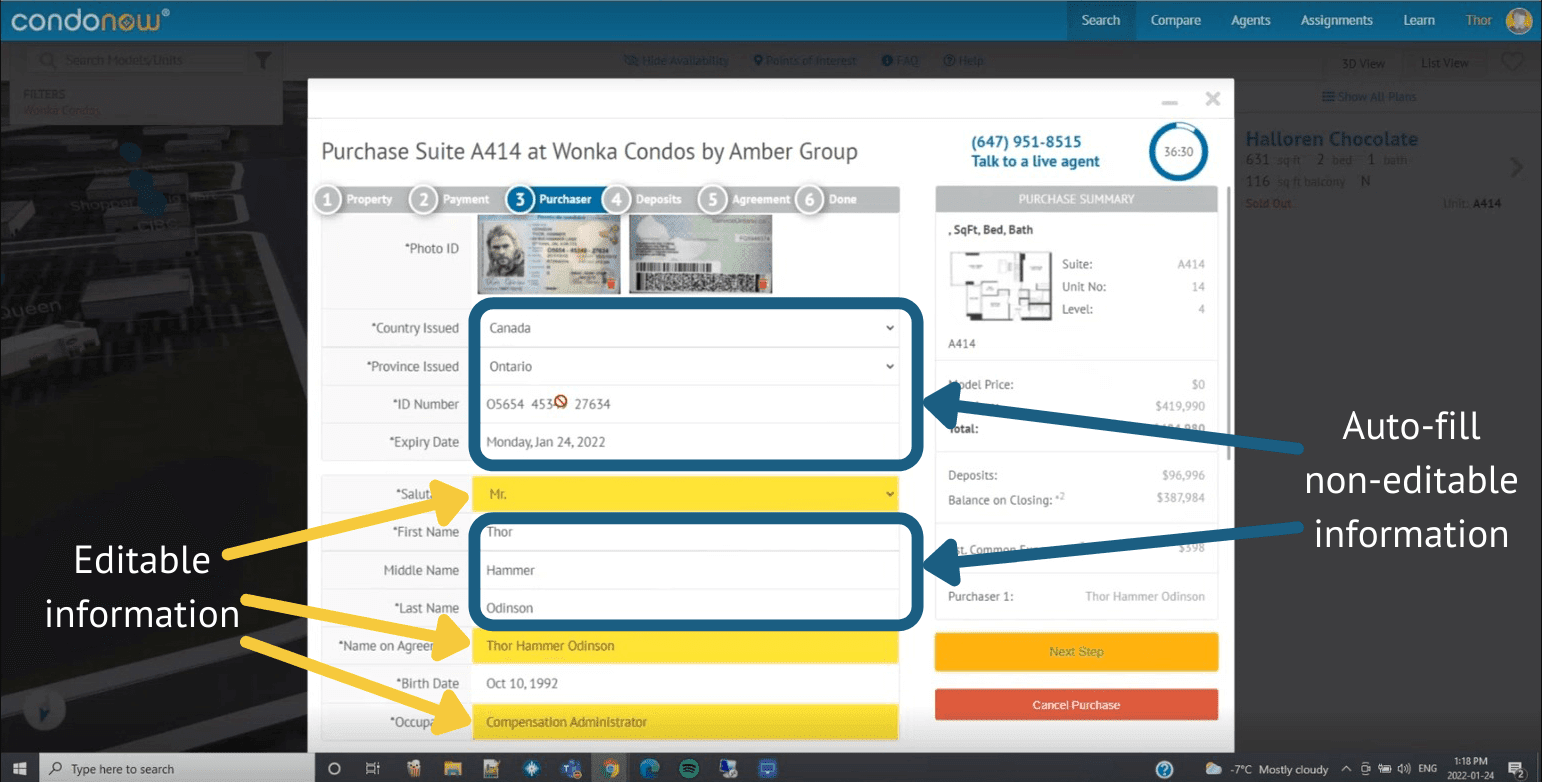Screen dimensions: 1542x782
Task: Go to step 5 Agreement
Action: click(746, 199)
